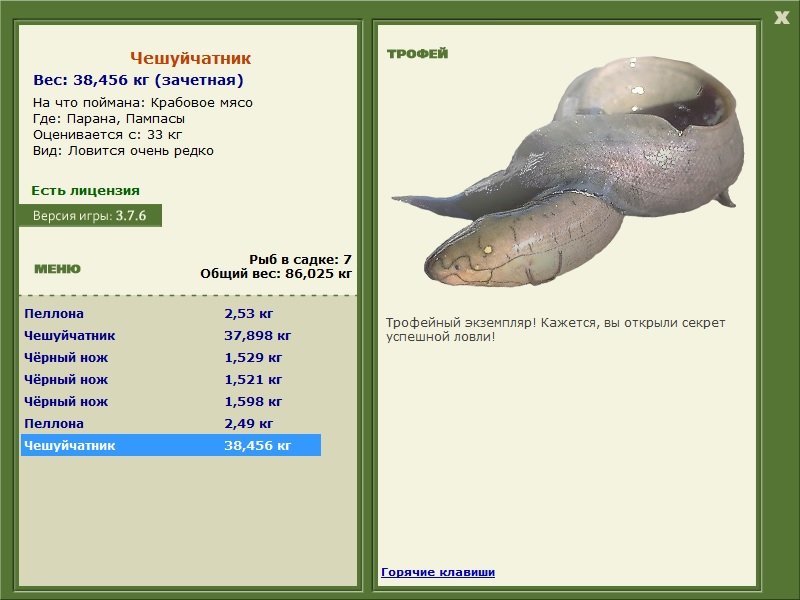Click the Вес: 38,456 кг weight line
This screenshot has width=800, height=600.
[138, 80]
